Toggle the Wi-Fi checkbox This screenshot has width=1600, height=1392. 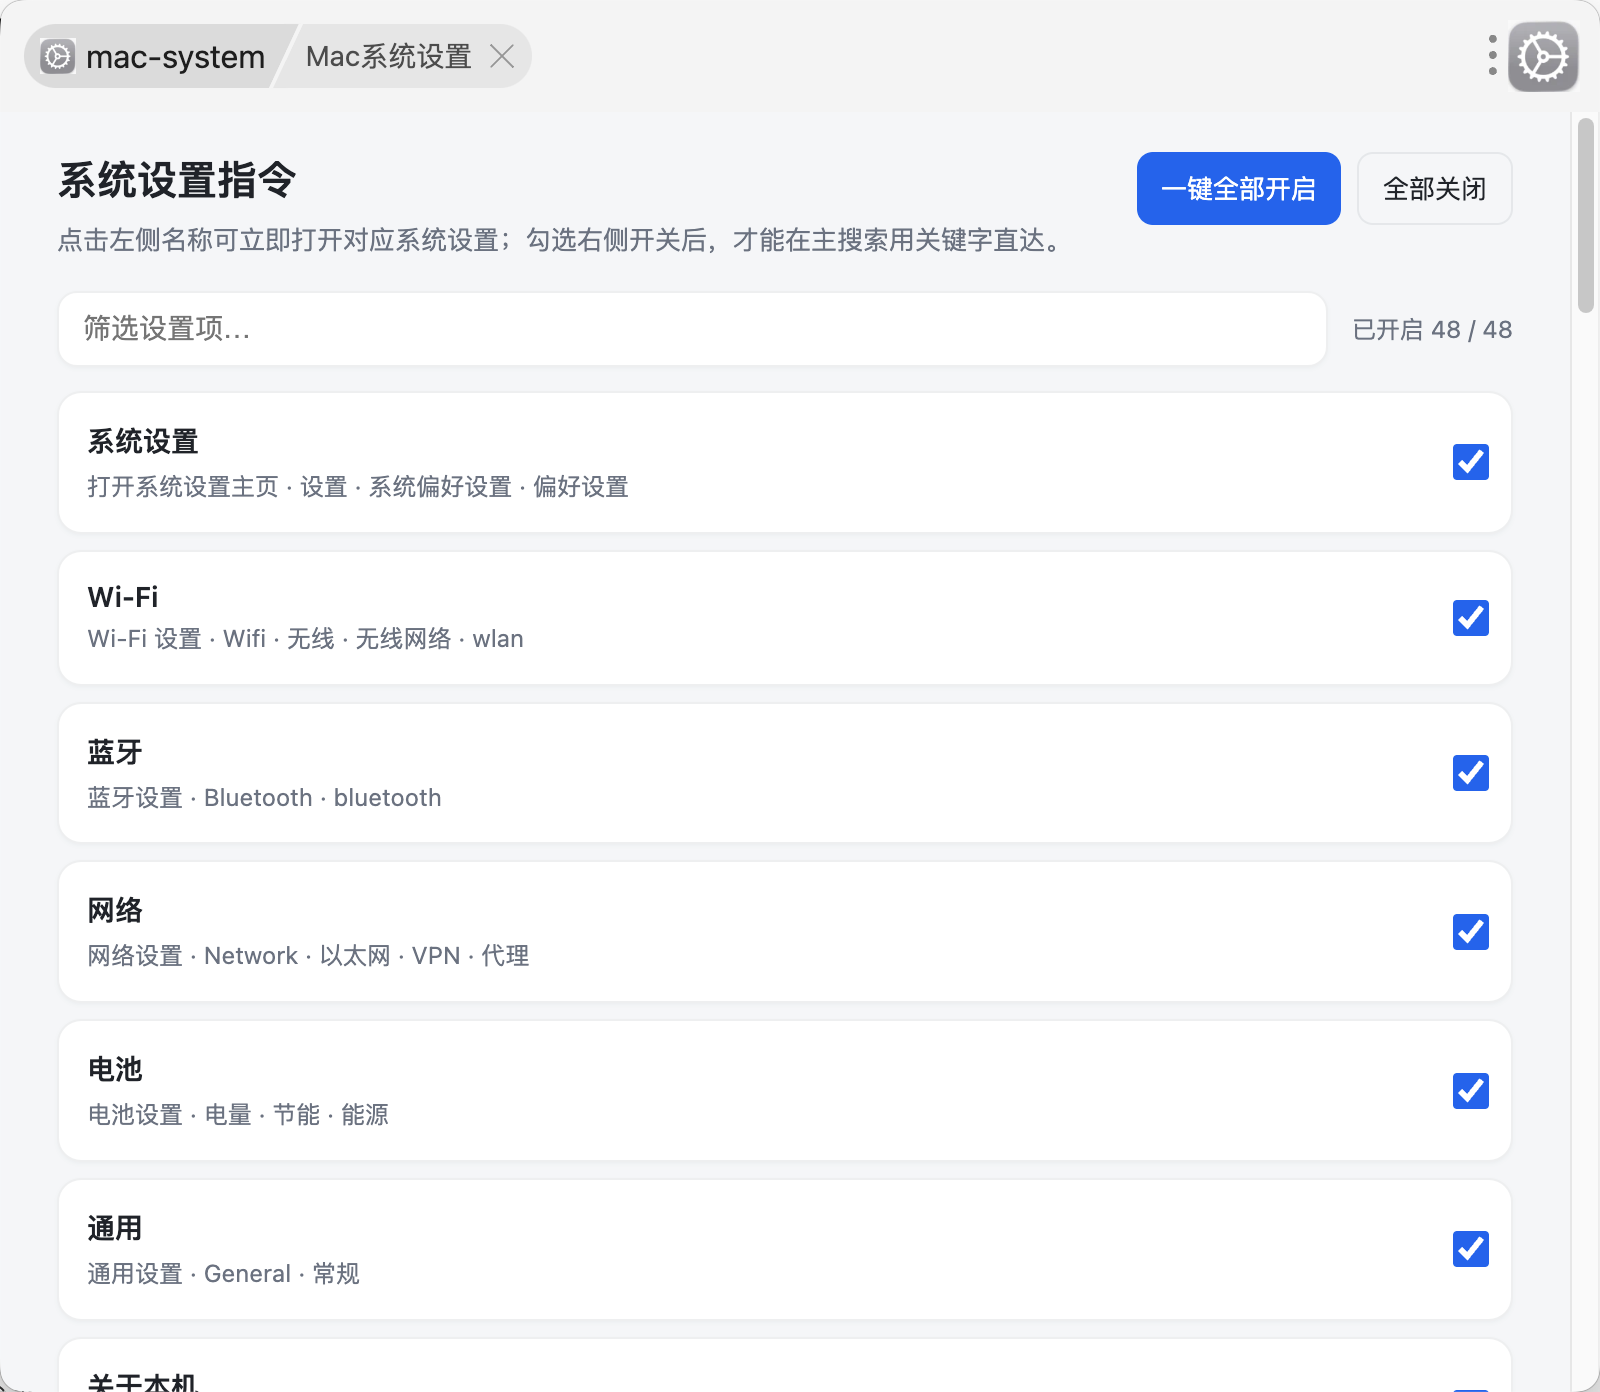pyautogui.click(x=1470, y=618)
